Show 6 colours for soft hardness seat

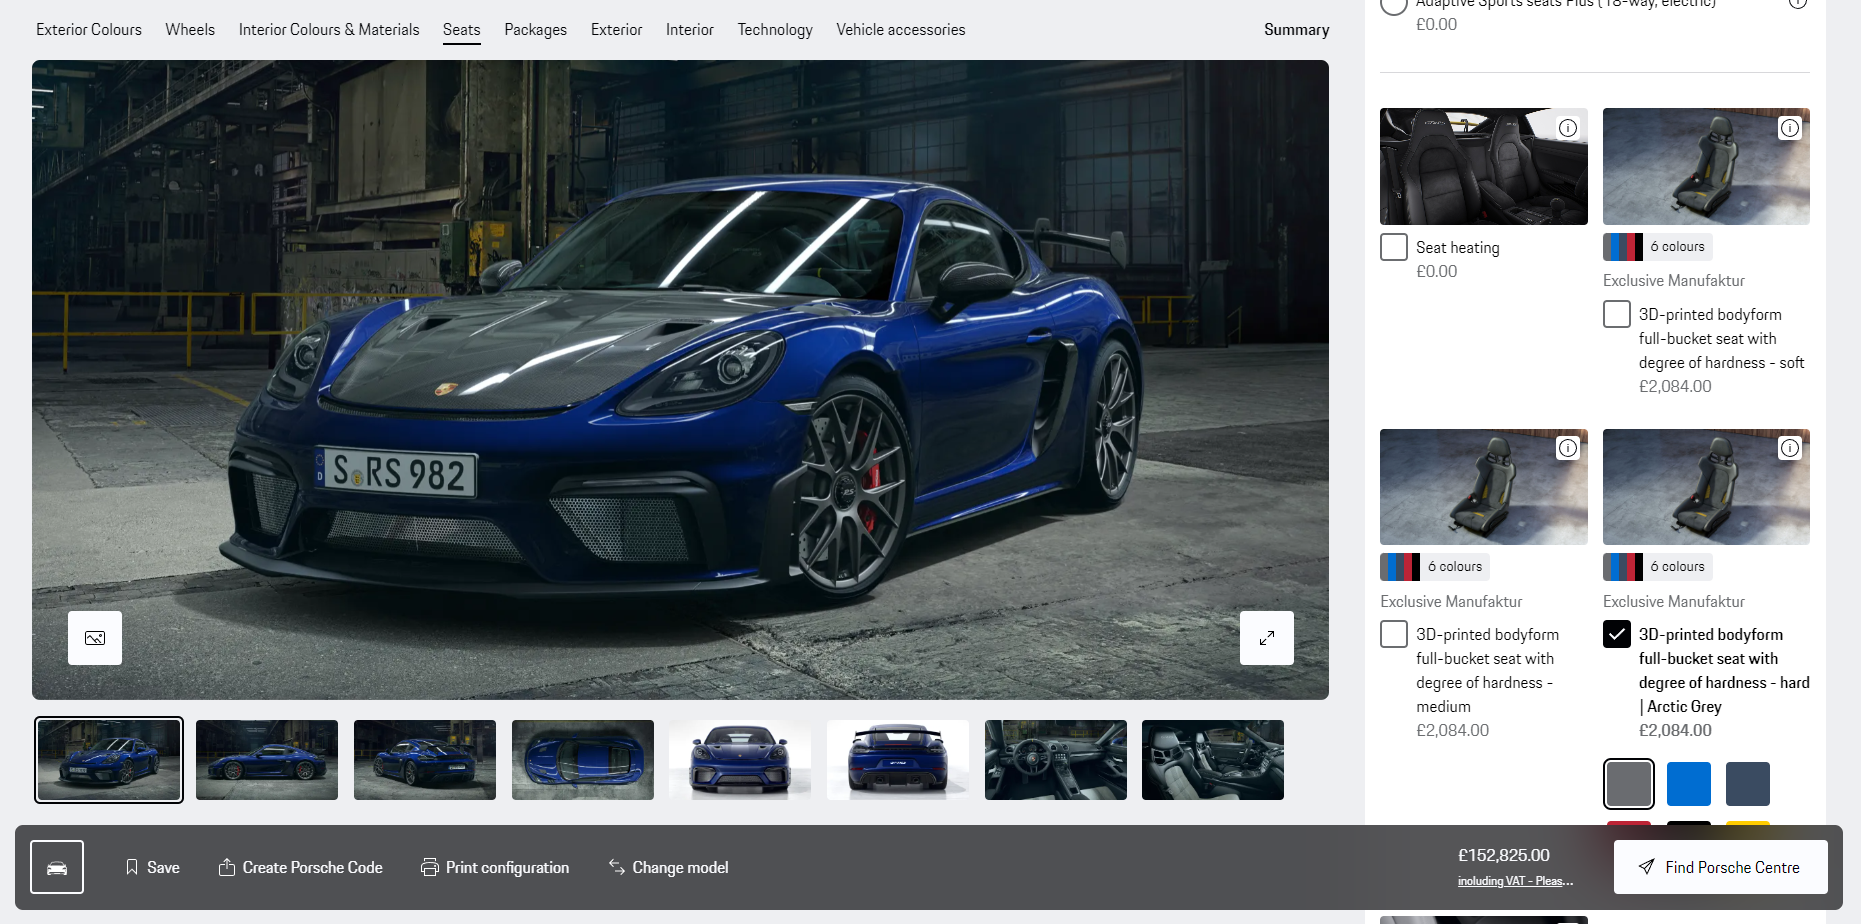click(x=1658, y=247)
